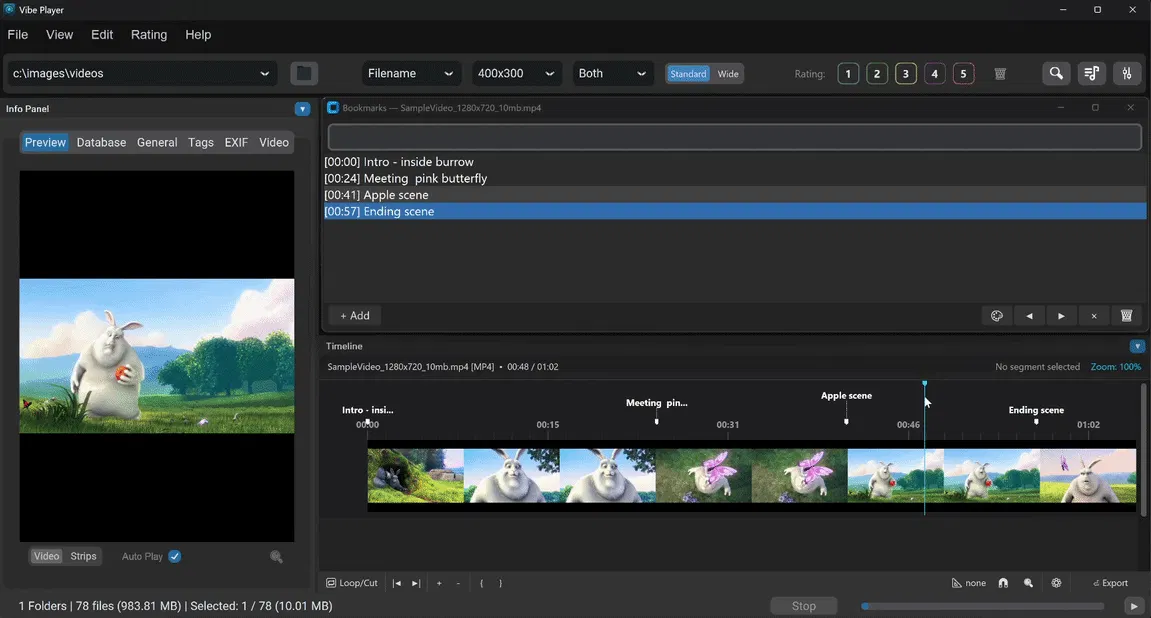1151x618 pixels.
Task: Delete all bookmarks with the Bookmarks trash icon
Action: click(1126, 316)
